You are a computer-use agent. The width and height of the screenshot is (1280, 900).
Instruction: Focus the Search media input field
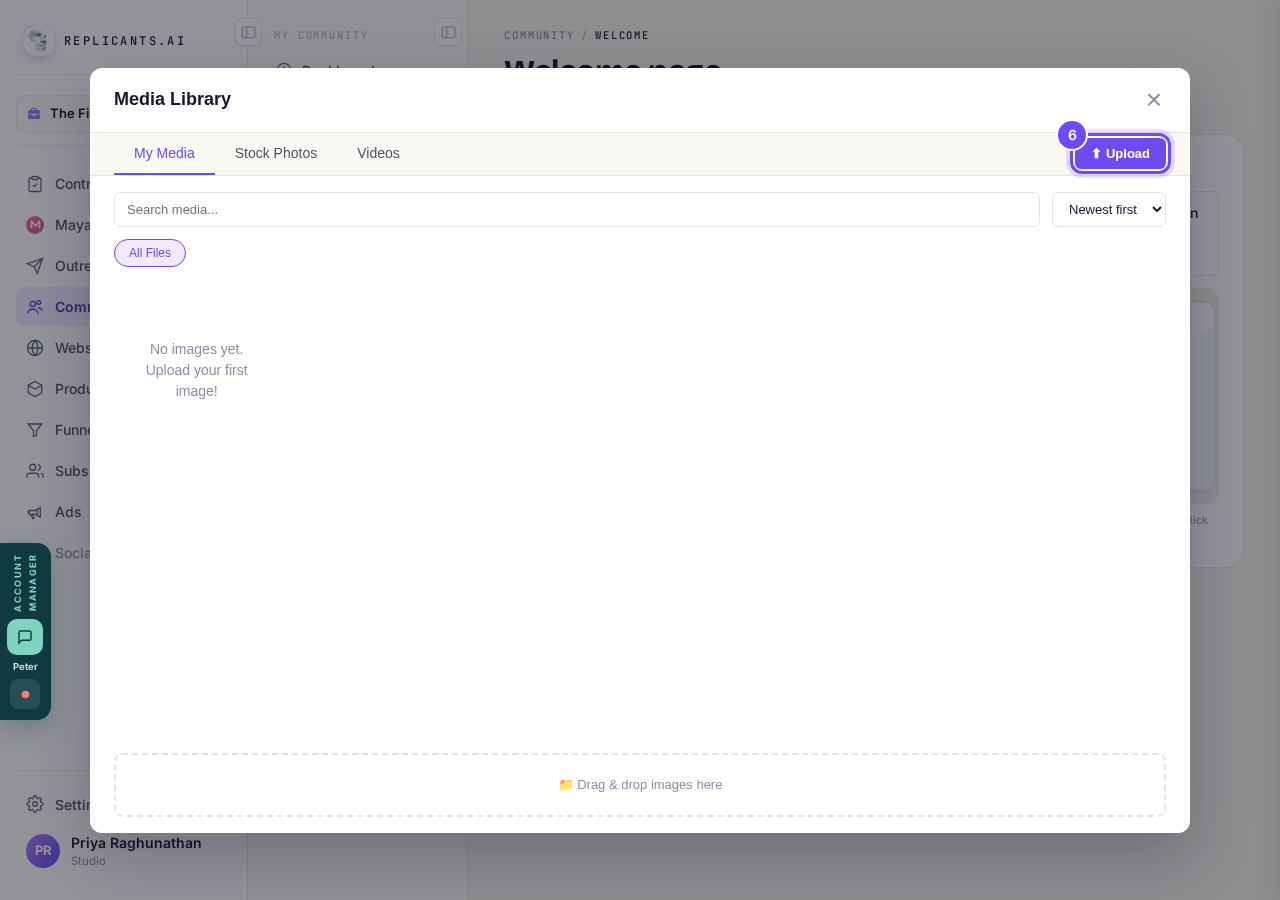[x=577, y=209]
